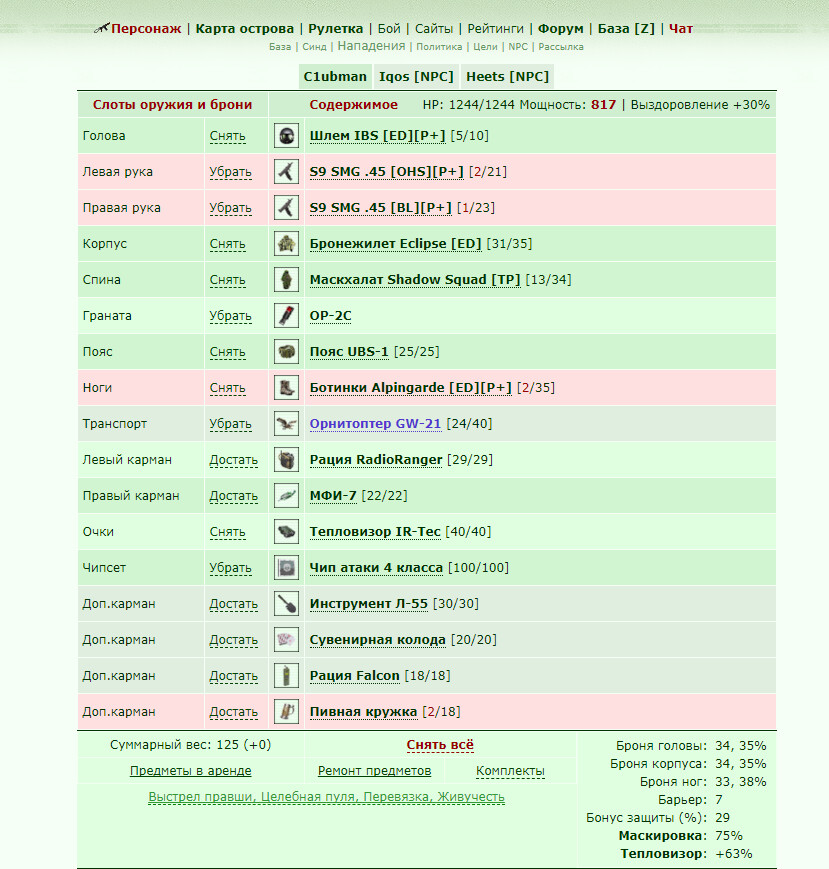Click Снять for the Корпус slot
Image resolution: width=829 pixels, height=869 pixels.
(227, 244)
